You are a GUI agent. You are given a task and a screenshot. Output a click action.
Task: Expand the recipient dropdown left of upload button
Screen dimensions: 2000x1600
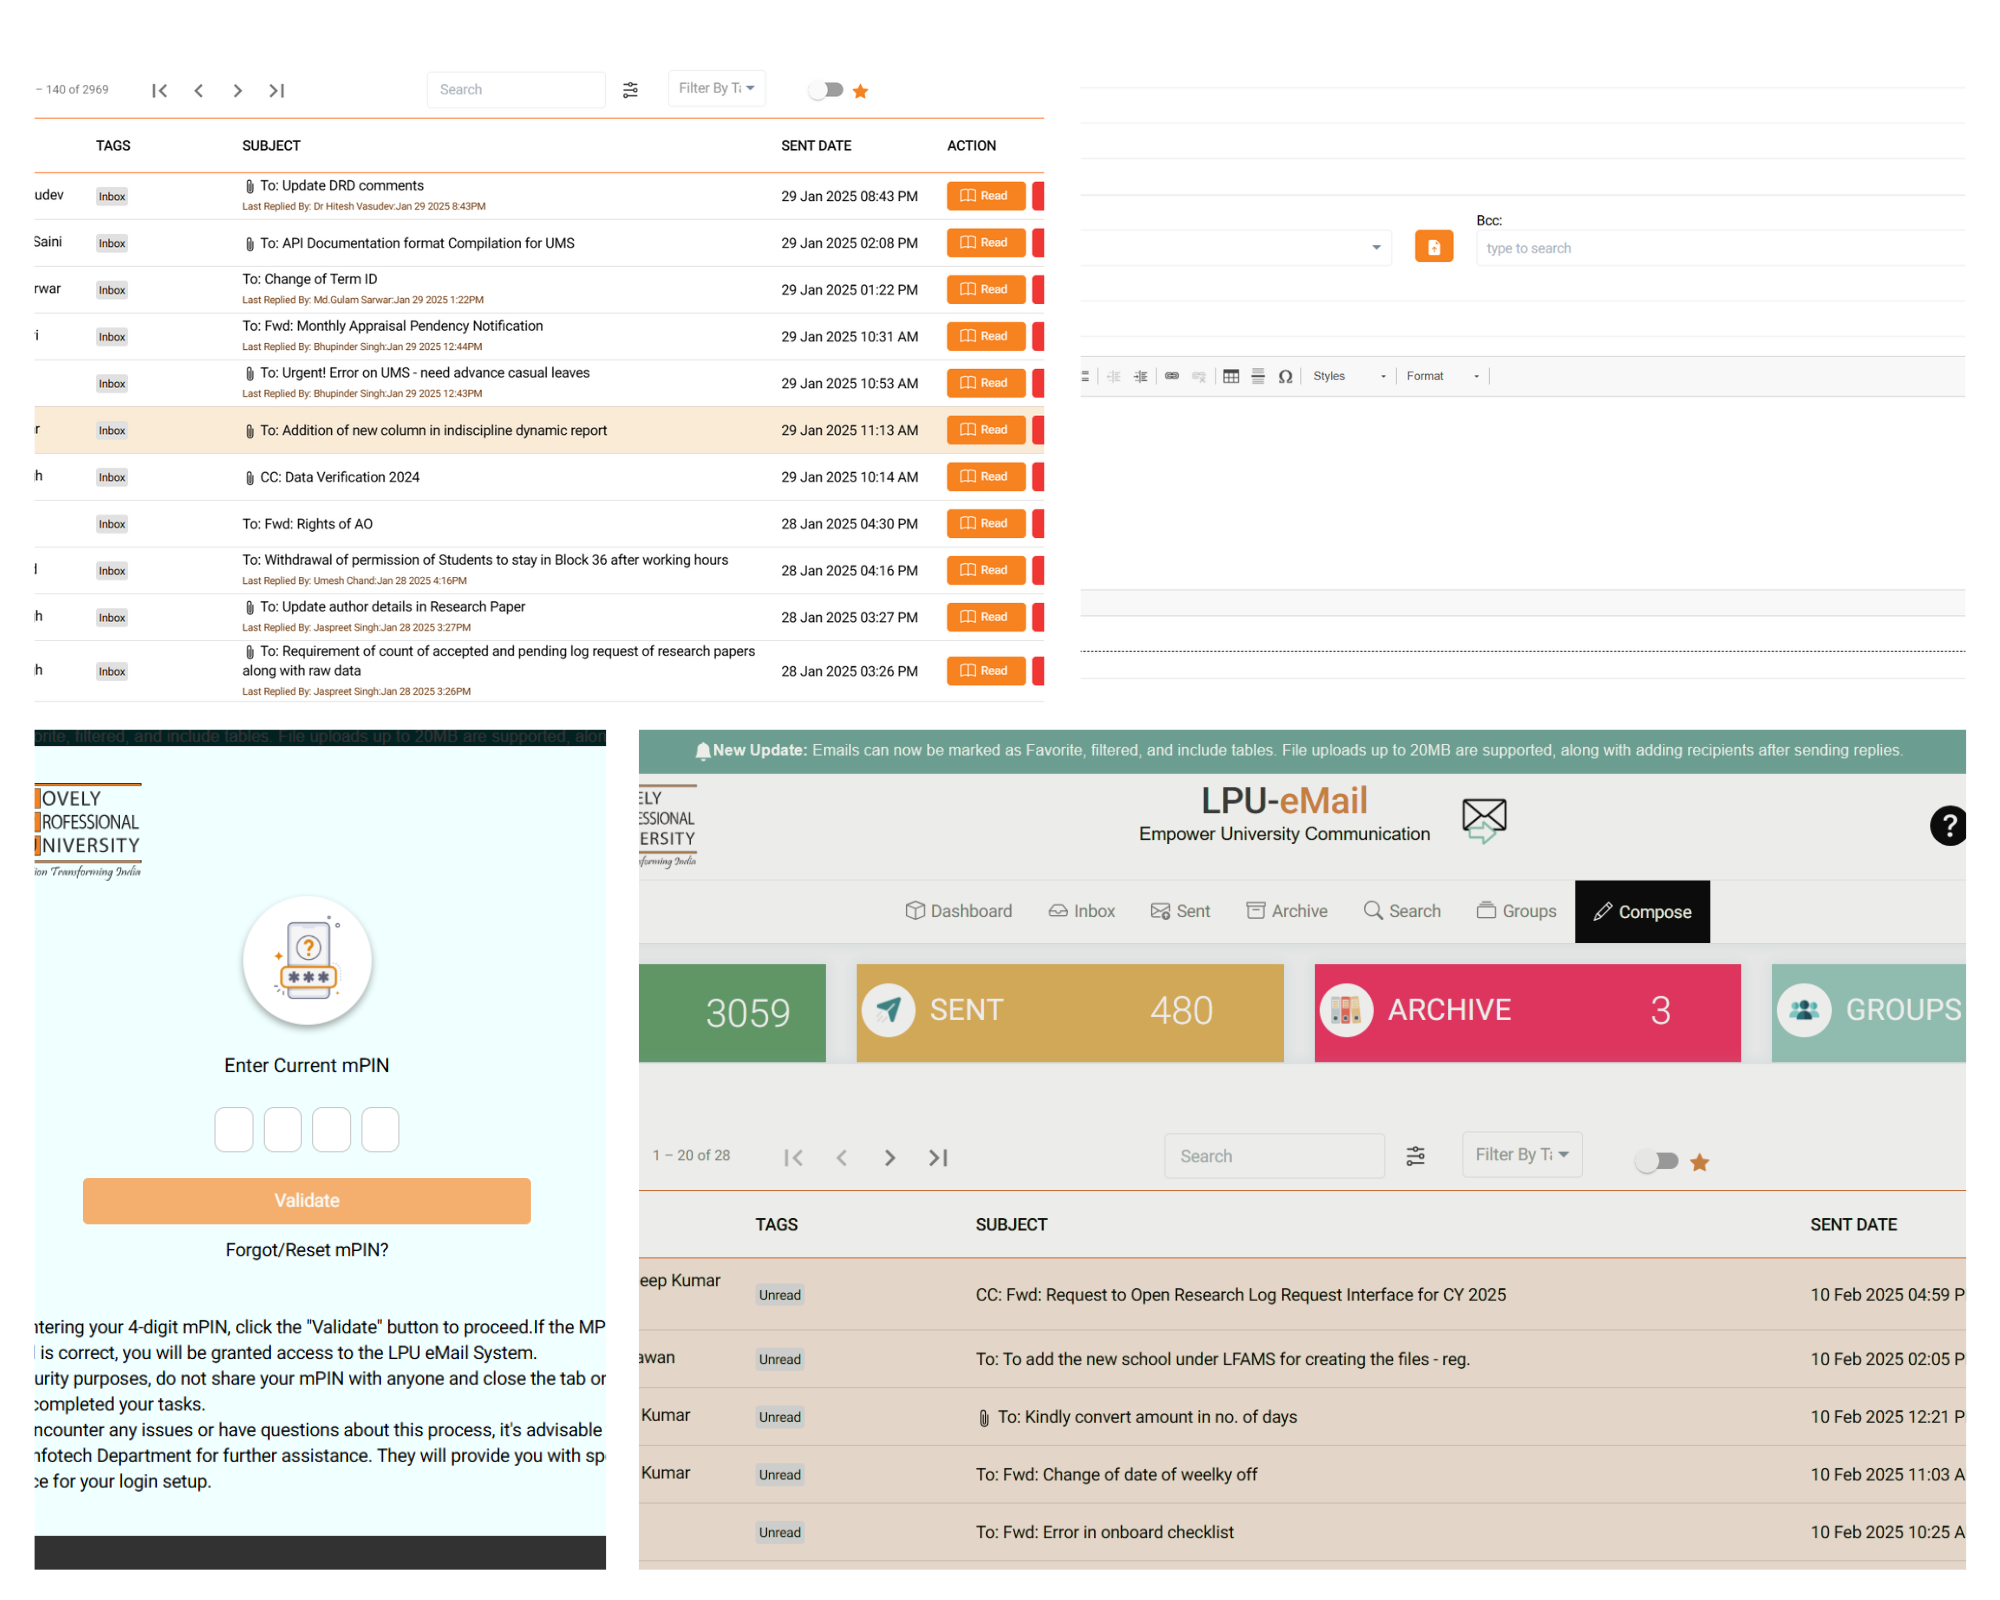(x=1376, y=247)
